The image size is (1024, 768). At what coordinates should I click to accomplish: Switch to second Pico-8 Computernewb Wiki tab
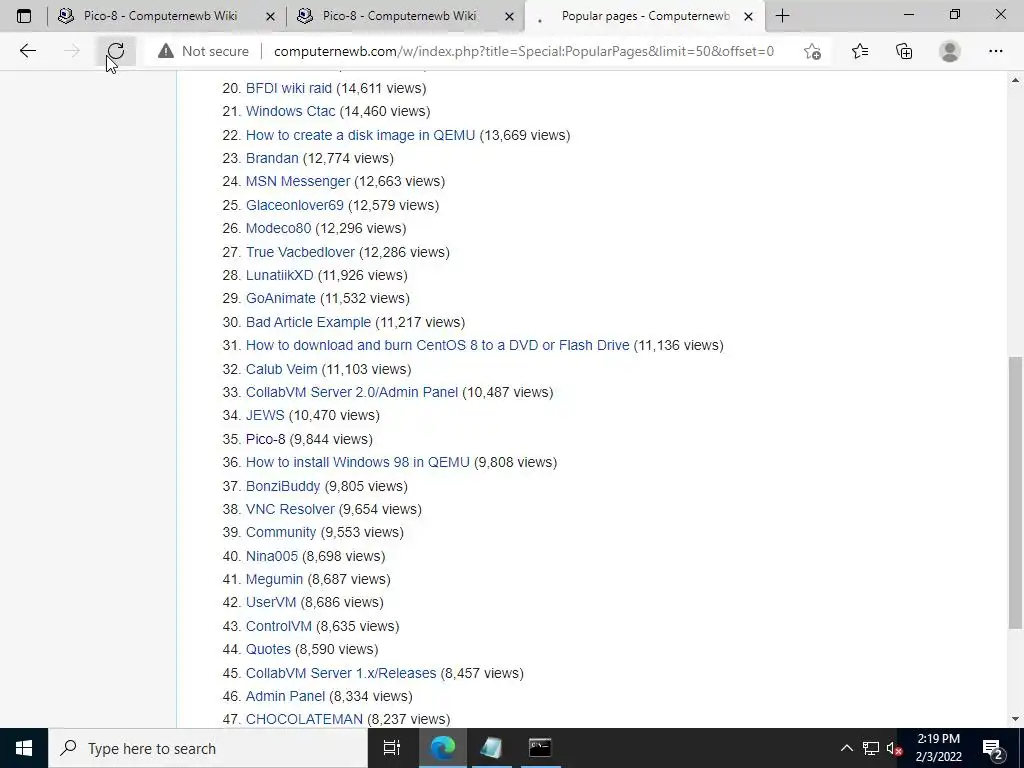point(399,16)
